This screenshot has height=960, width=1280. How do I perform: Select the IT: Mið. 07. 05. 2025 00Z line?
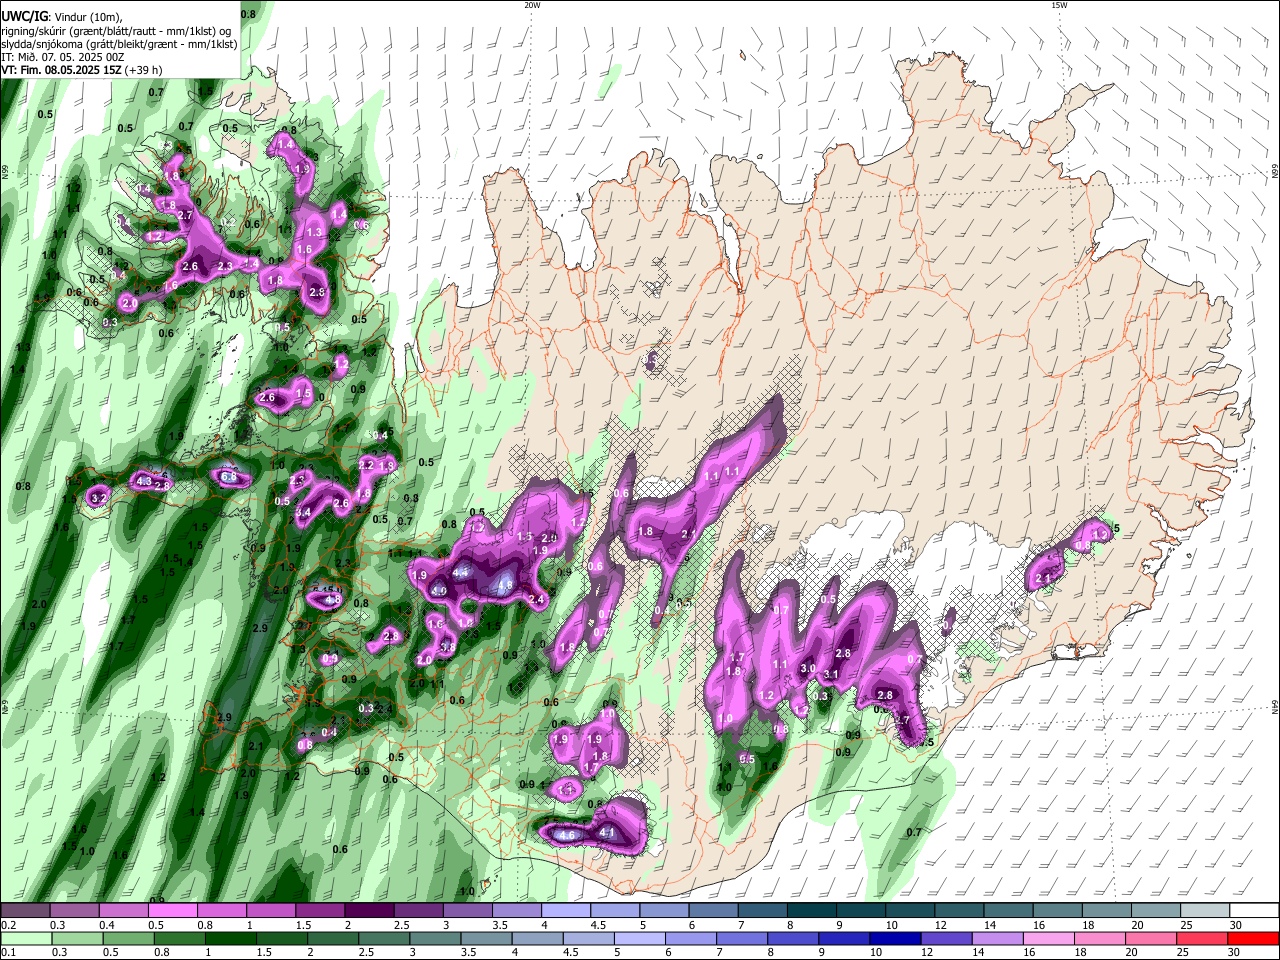pos(62,57)
